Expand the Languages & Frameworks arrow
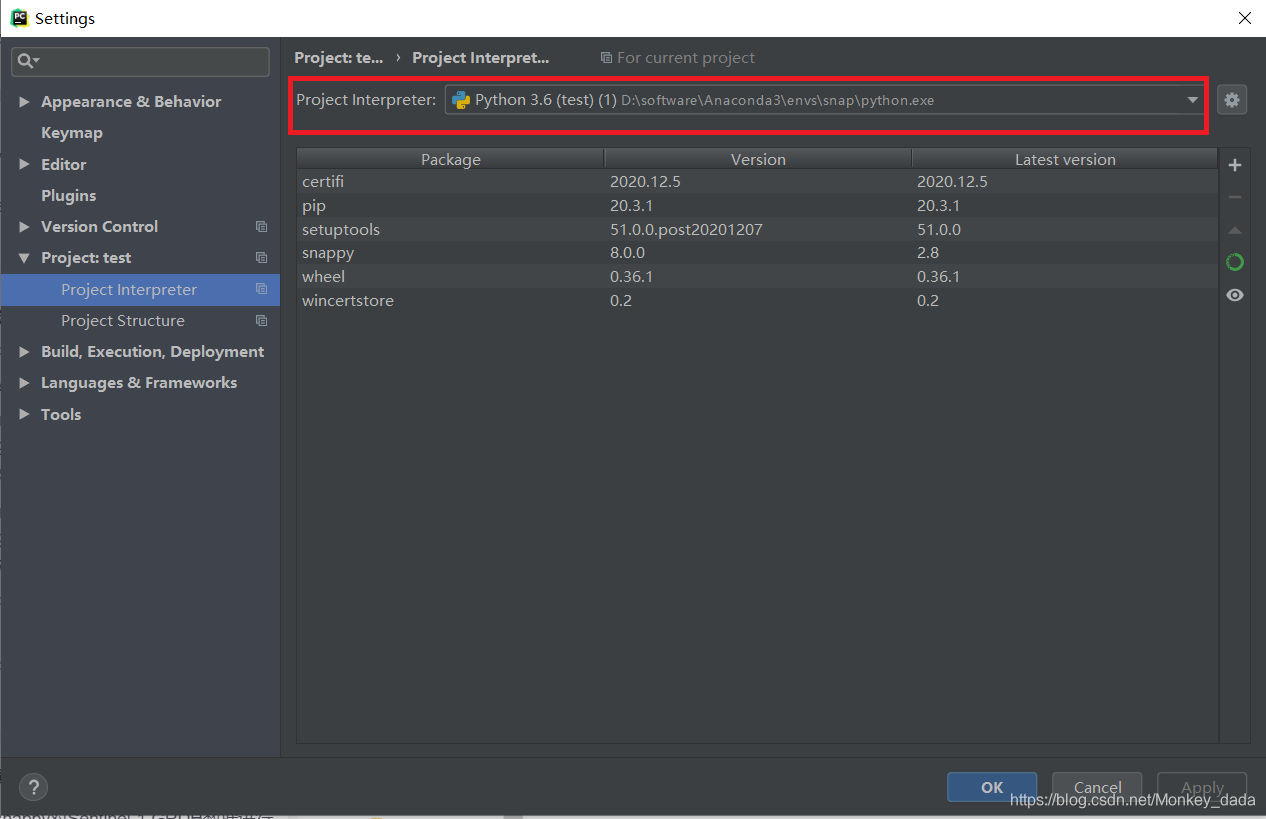 24,383
